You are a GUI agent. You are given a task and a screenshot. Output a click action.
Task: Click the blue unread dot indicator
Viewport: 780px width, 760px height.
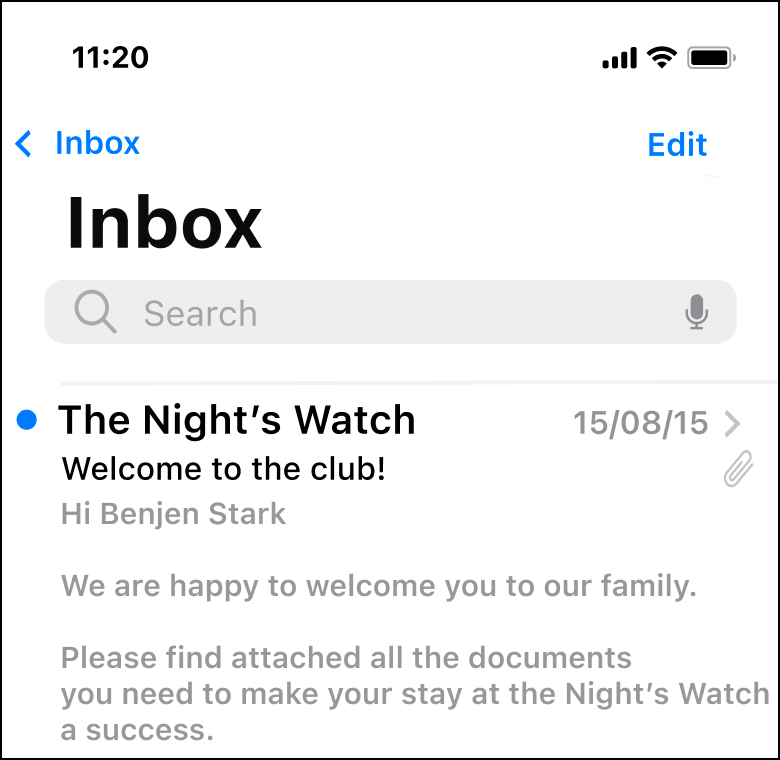[x=27, y=420]
